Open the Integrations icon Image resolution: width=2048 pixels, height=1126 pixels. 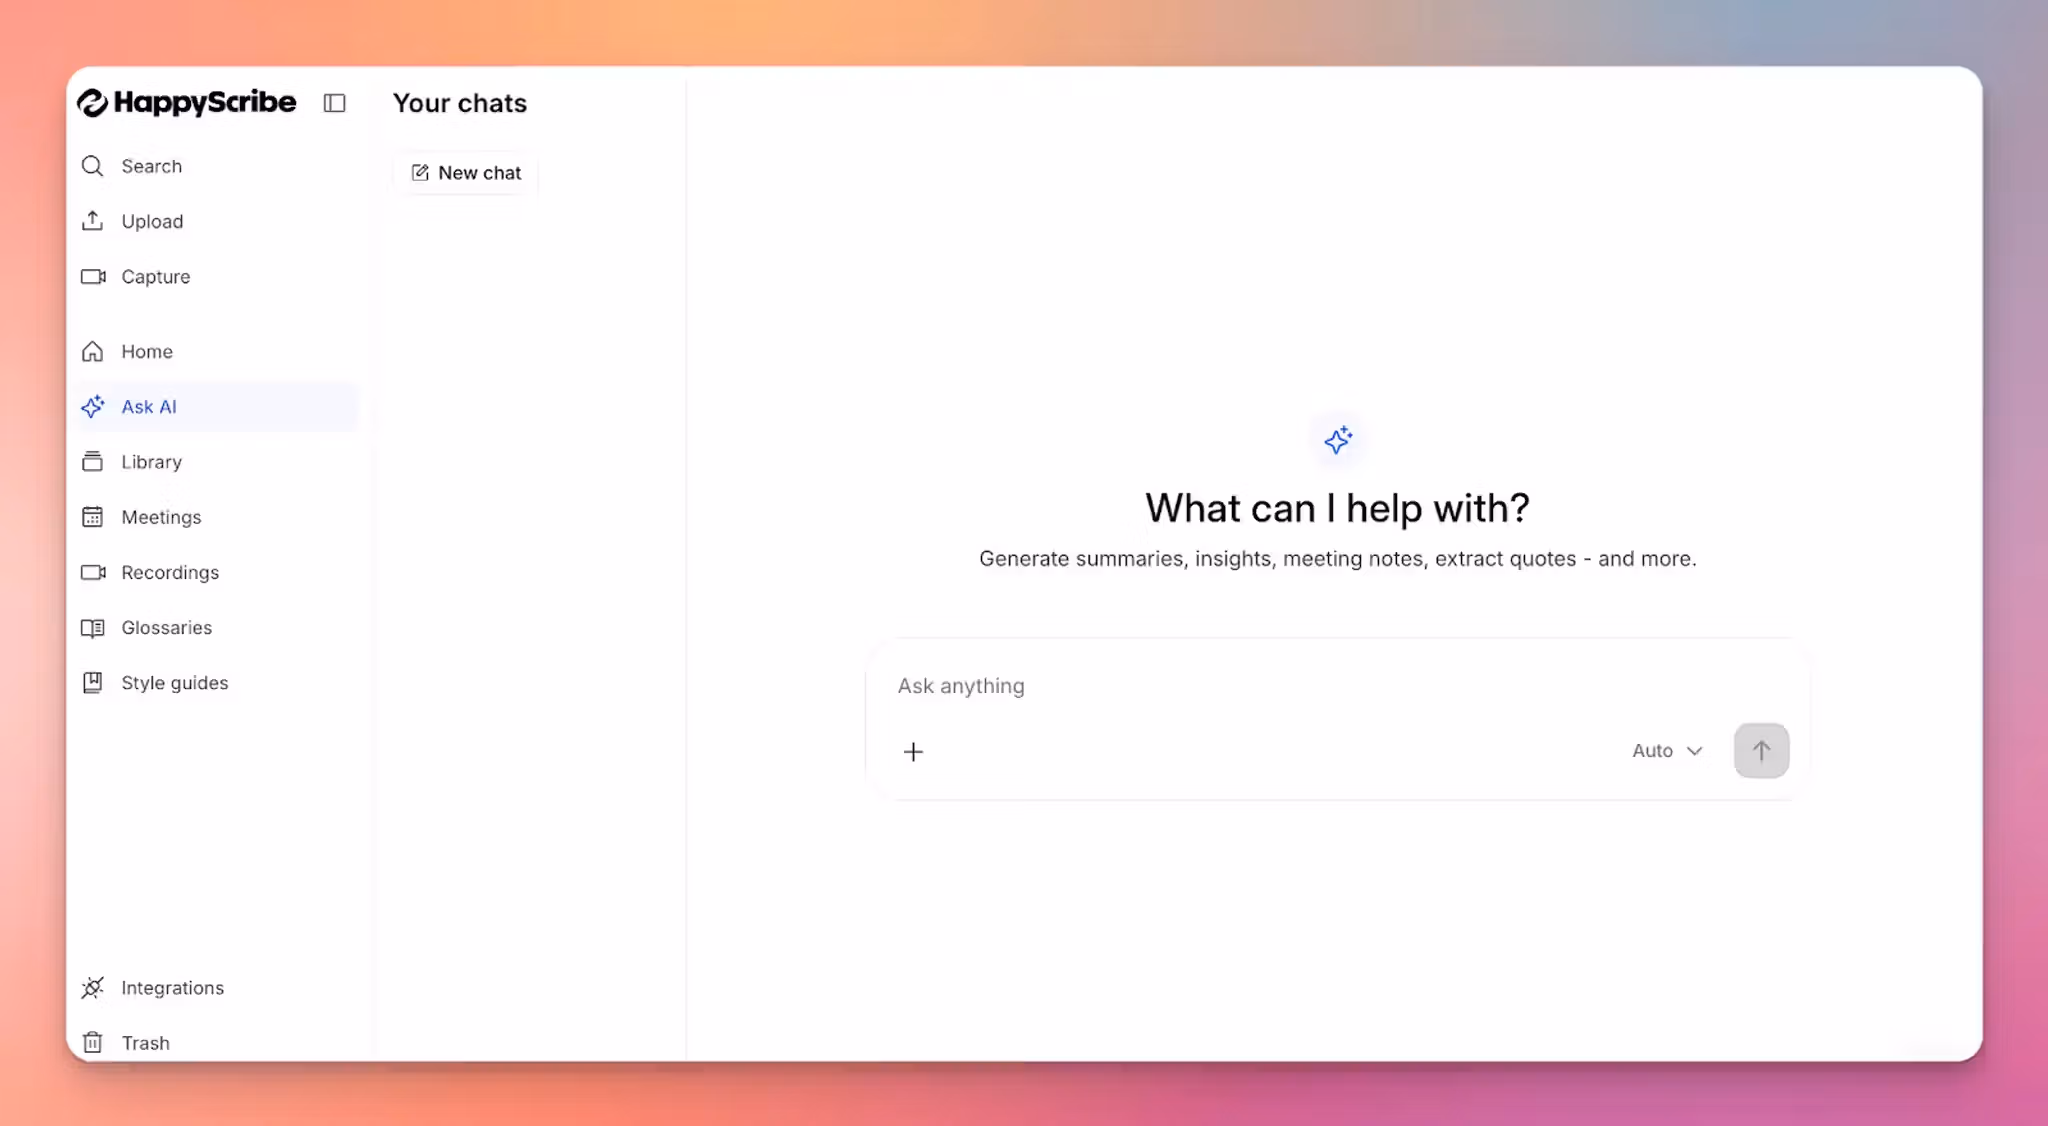coord(92,987)
